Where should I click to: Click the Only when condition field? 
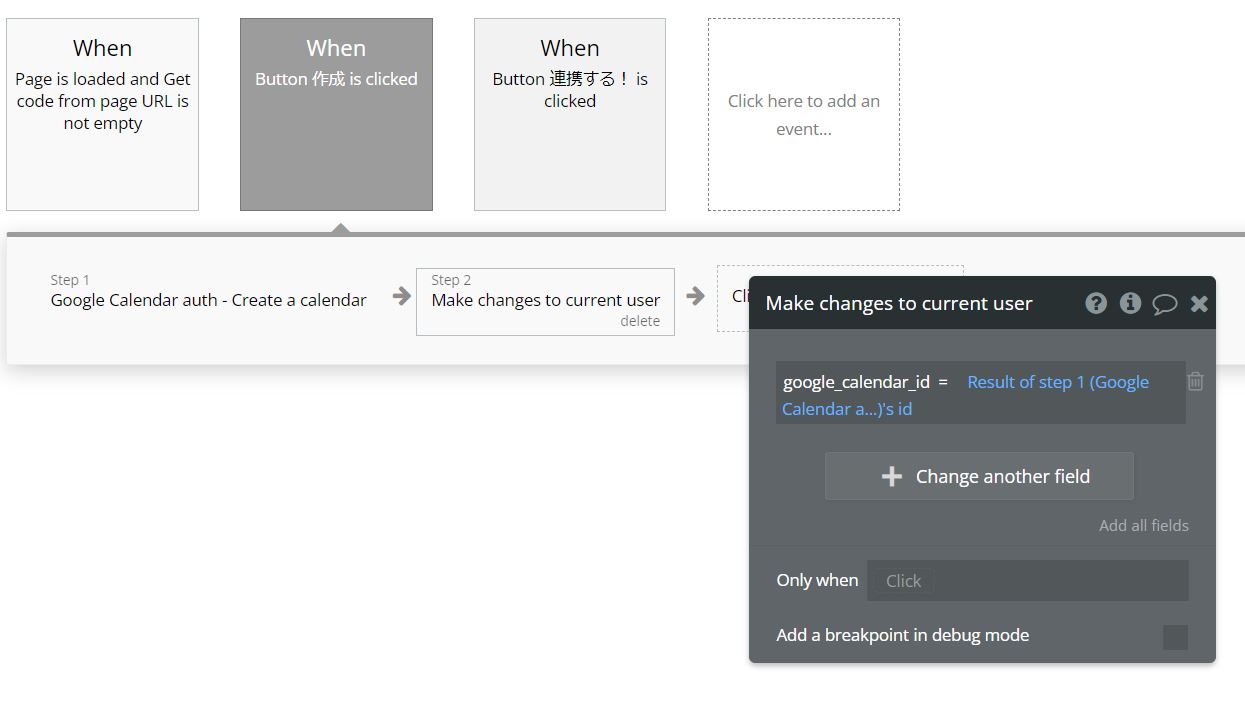point(1027,581)
